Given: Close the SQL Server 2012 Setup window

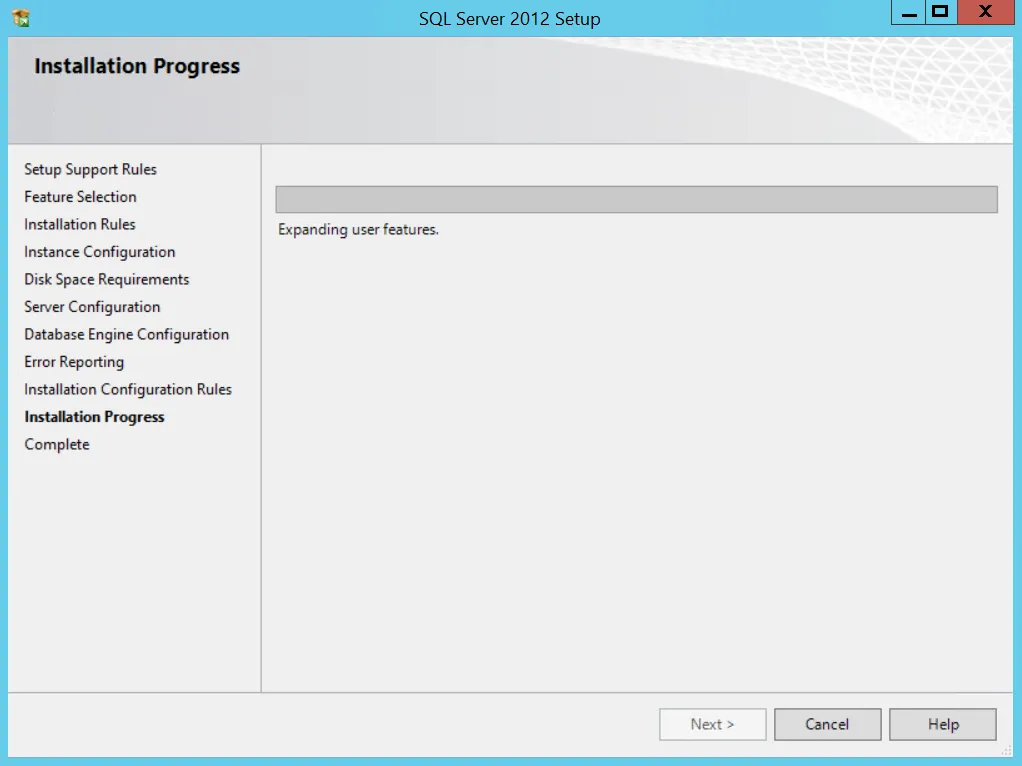Looking at the screenshot, I should [x=986, y=12].
